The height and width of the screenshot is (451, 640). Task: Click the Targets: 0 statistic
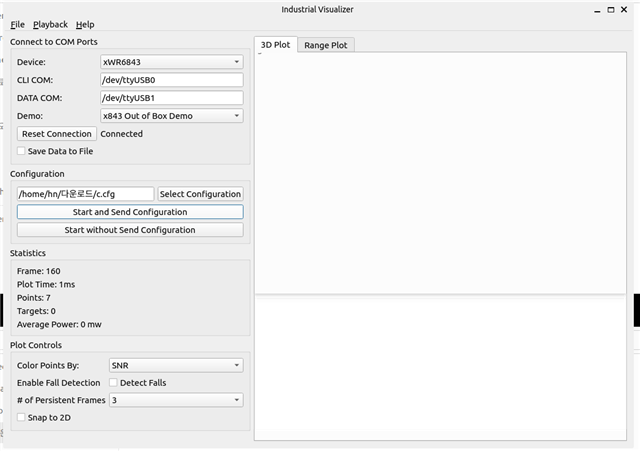click(x=36, y=311)
